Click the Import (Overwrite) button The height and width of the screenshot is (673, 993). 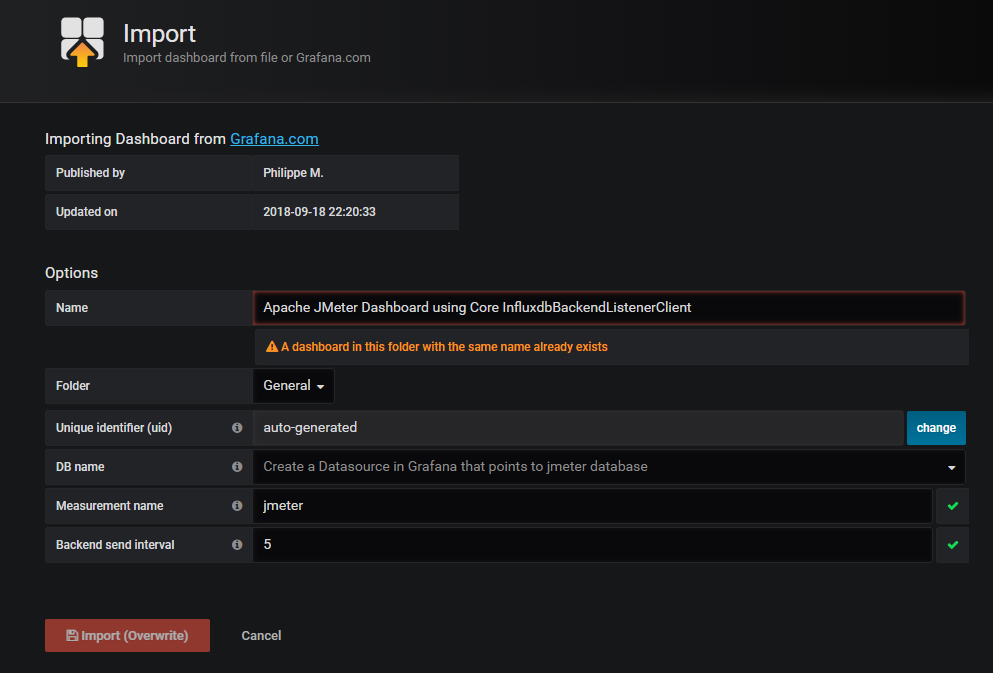point(127,636)
